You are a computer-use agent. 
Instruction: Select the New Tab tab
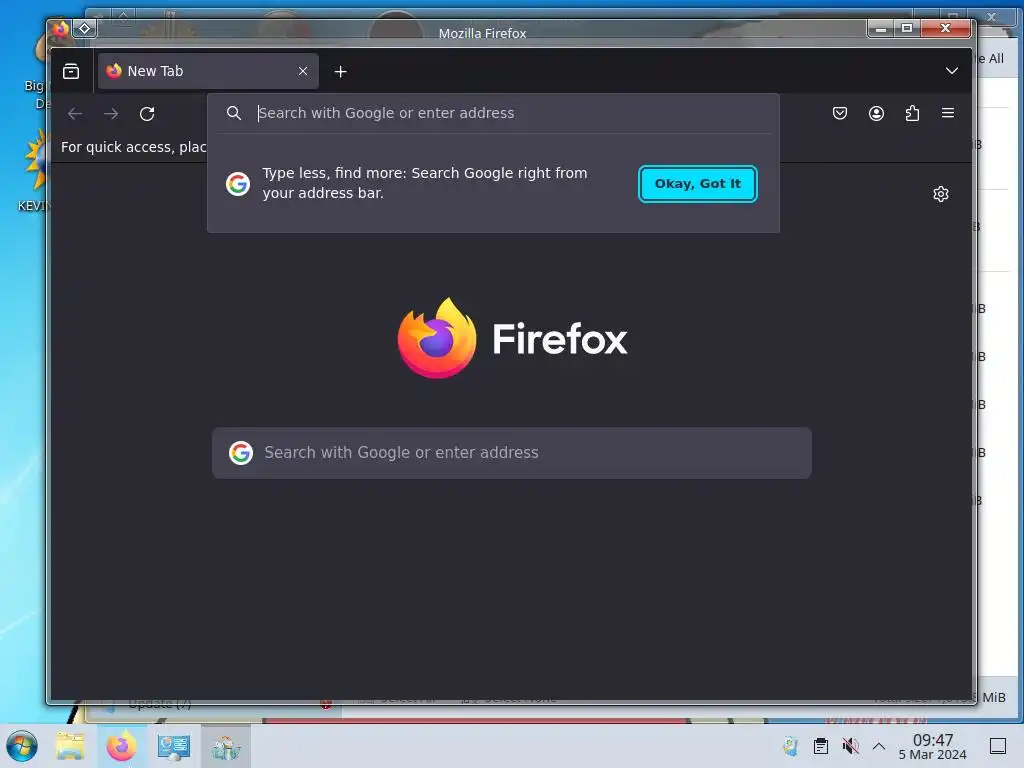208,71
